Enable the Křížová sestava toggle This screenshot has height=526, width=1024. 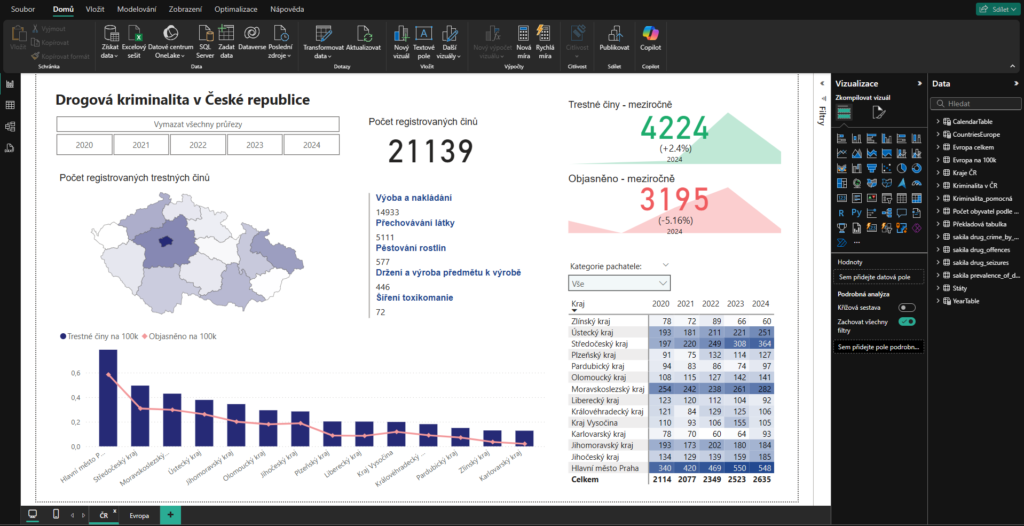(x=907, y=308)
